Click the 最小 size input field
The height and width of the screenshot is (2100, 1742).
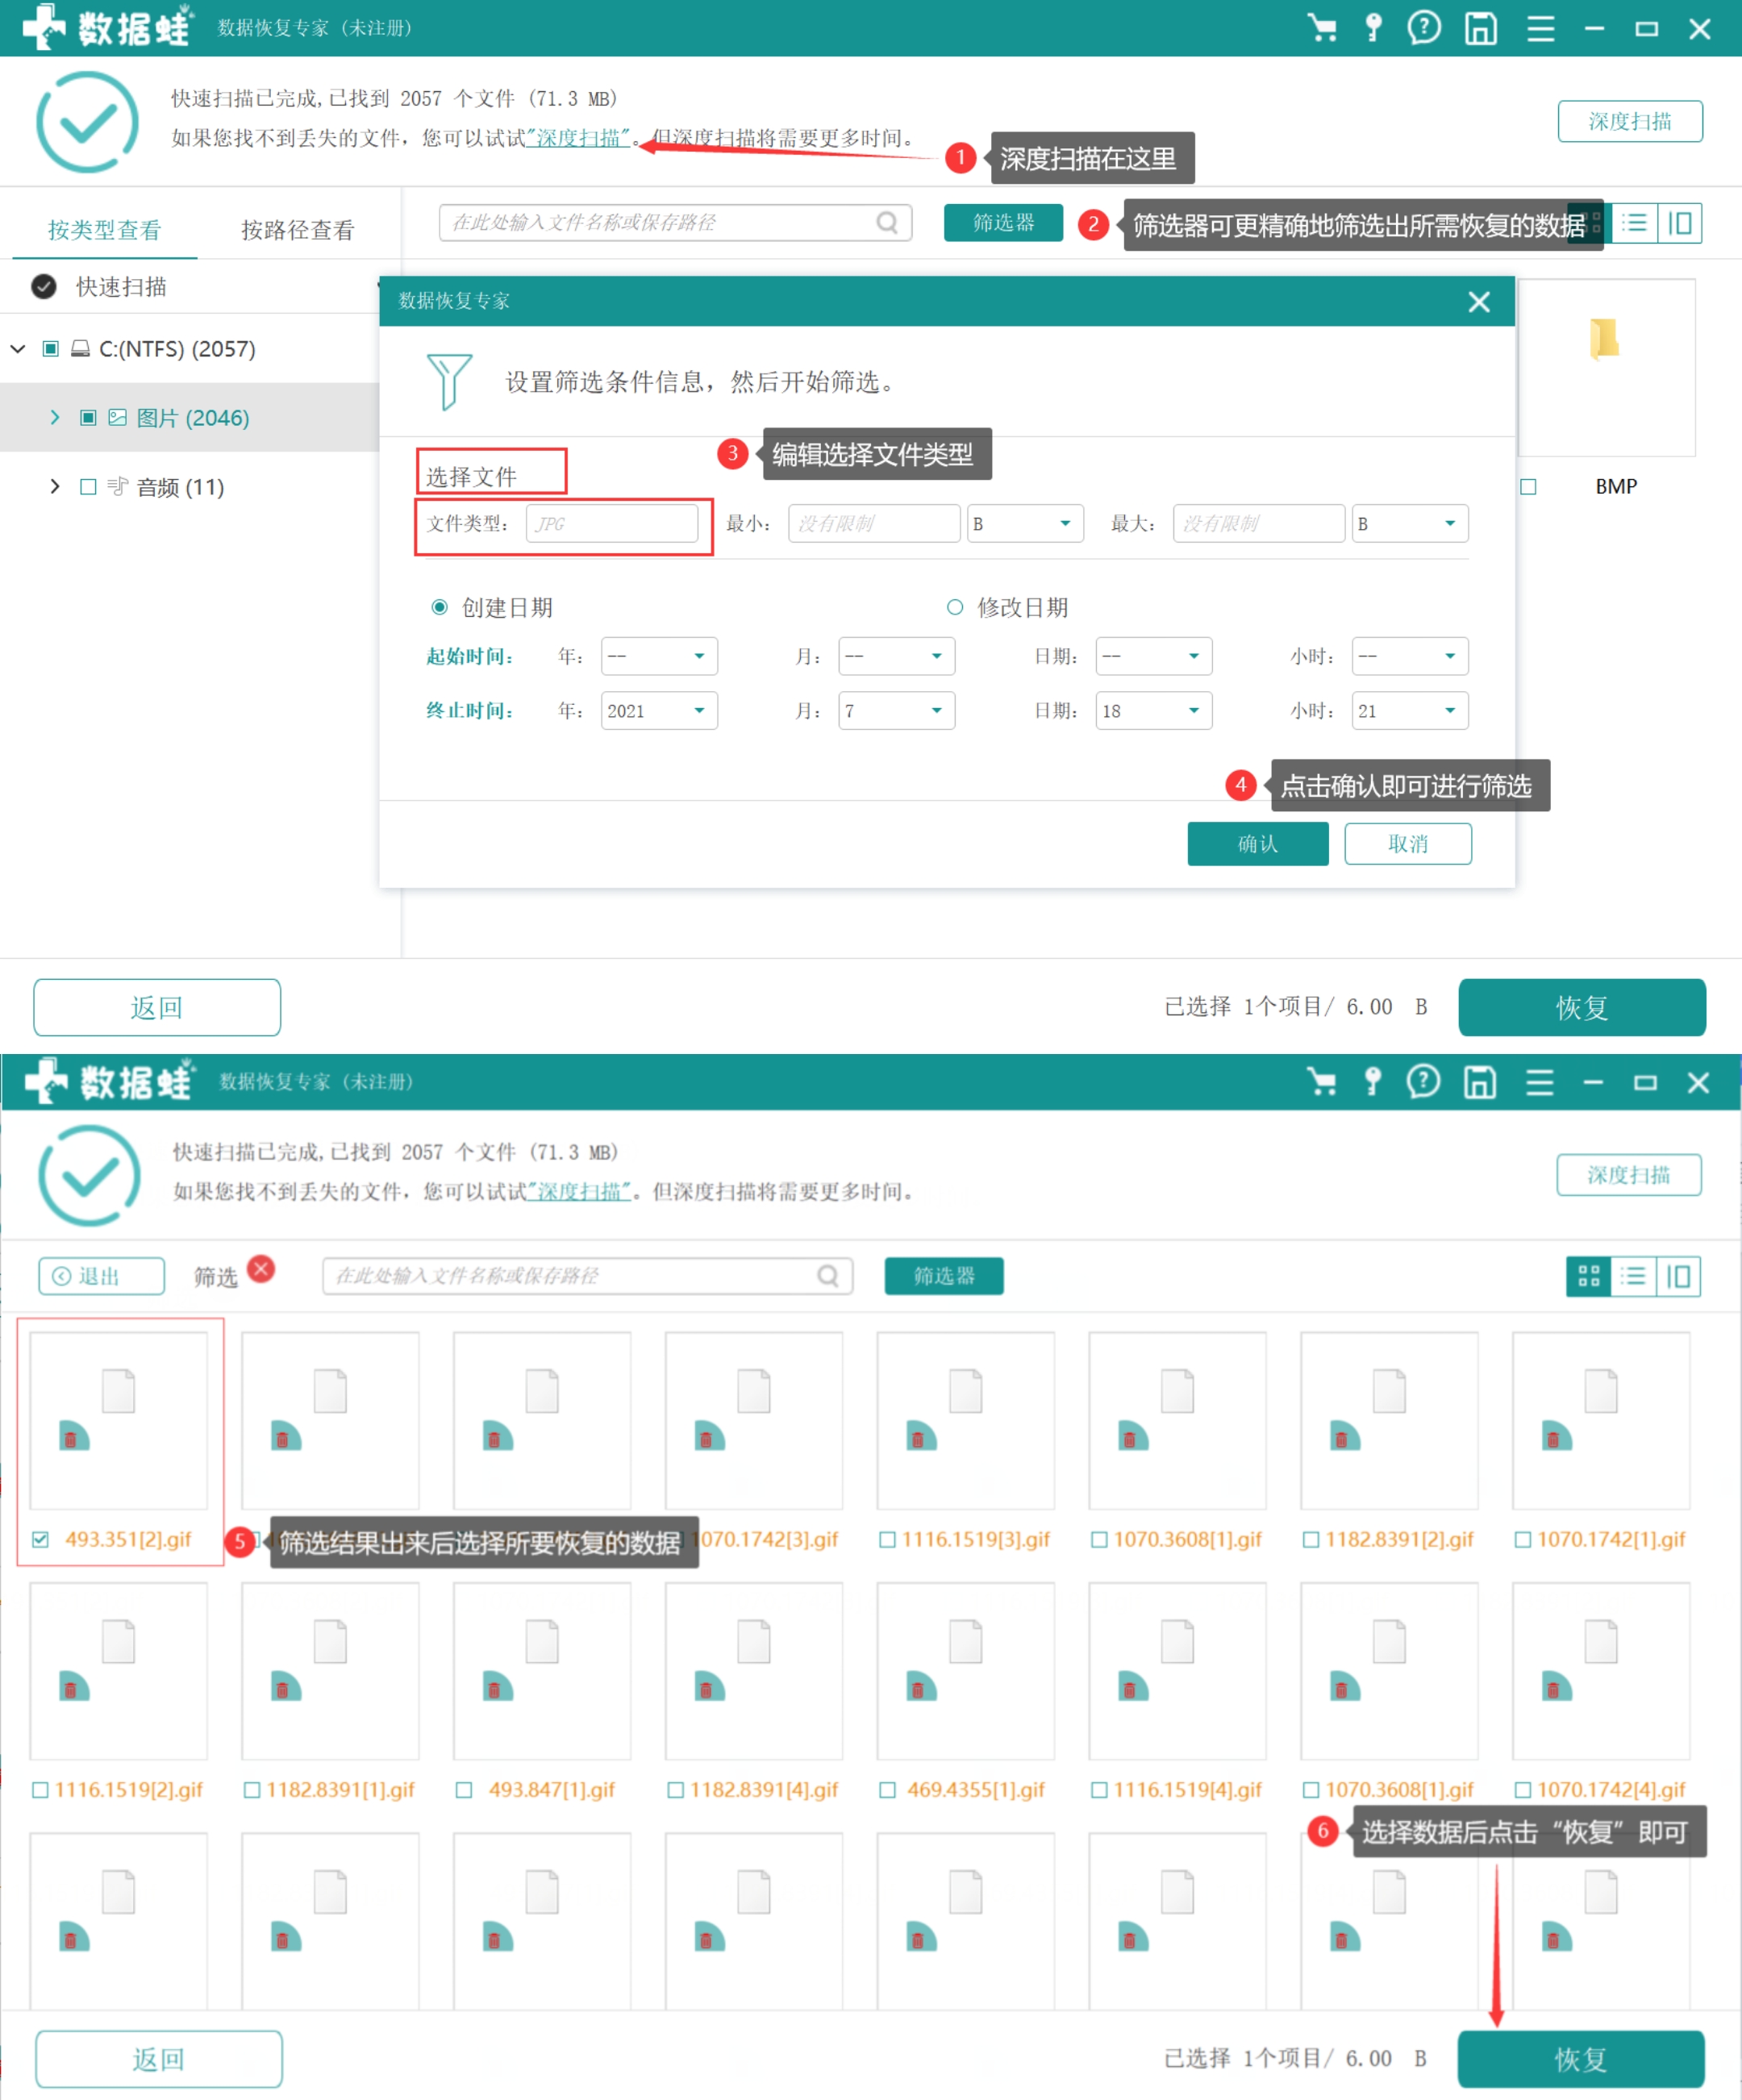pyautogui.click(x=874, y=524)
